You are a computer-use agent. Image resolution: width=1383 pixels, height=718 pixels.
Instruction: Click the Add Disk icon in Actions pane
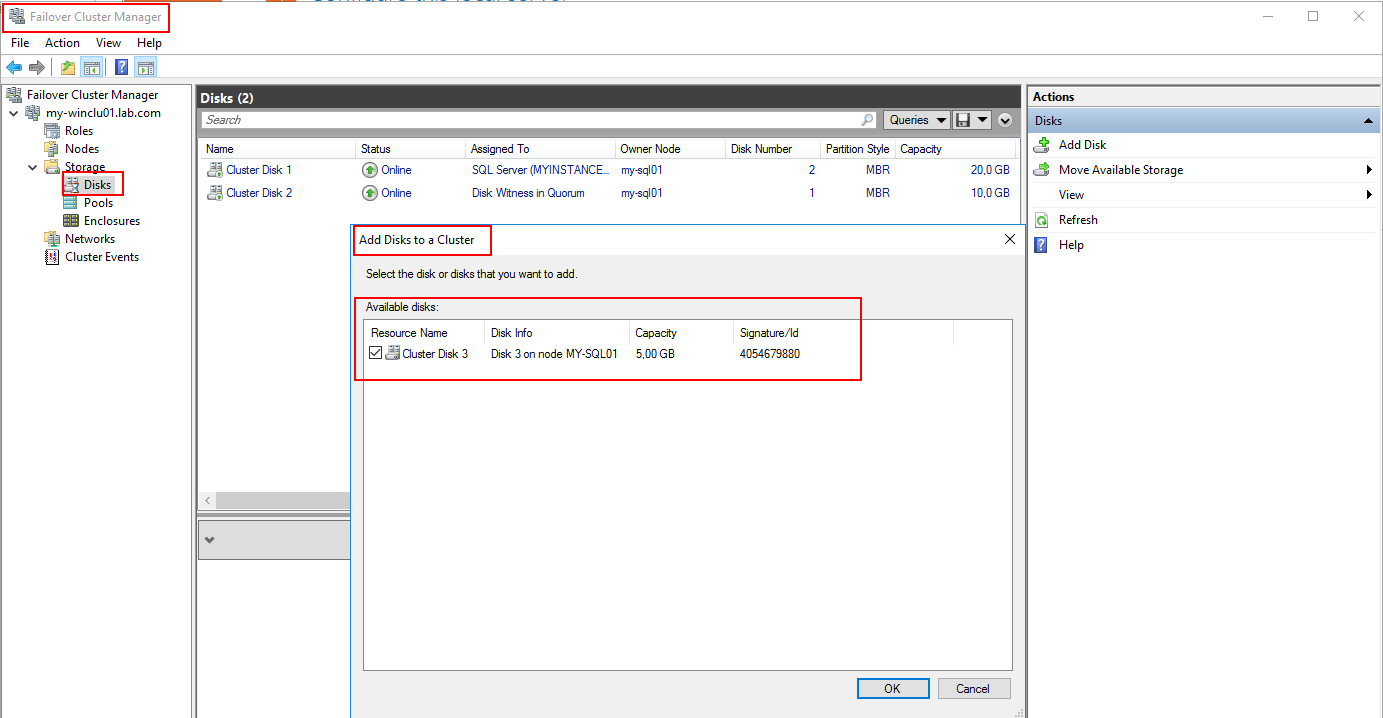(x=1041, y=145)
